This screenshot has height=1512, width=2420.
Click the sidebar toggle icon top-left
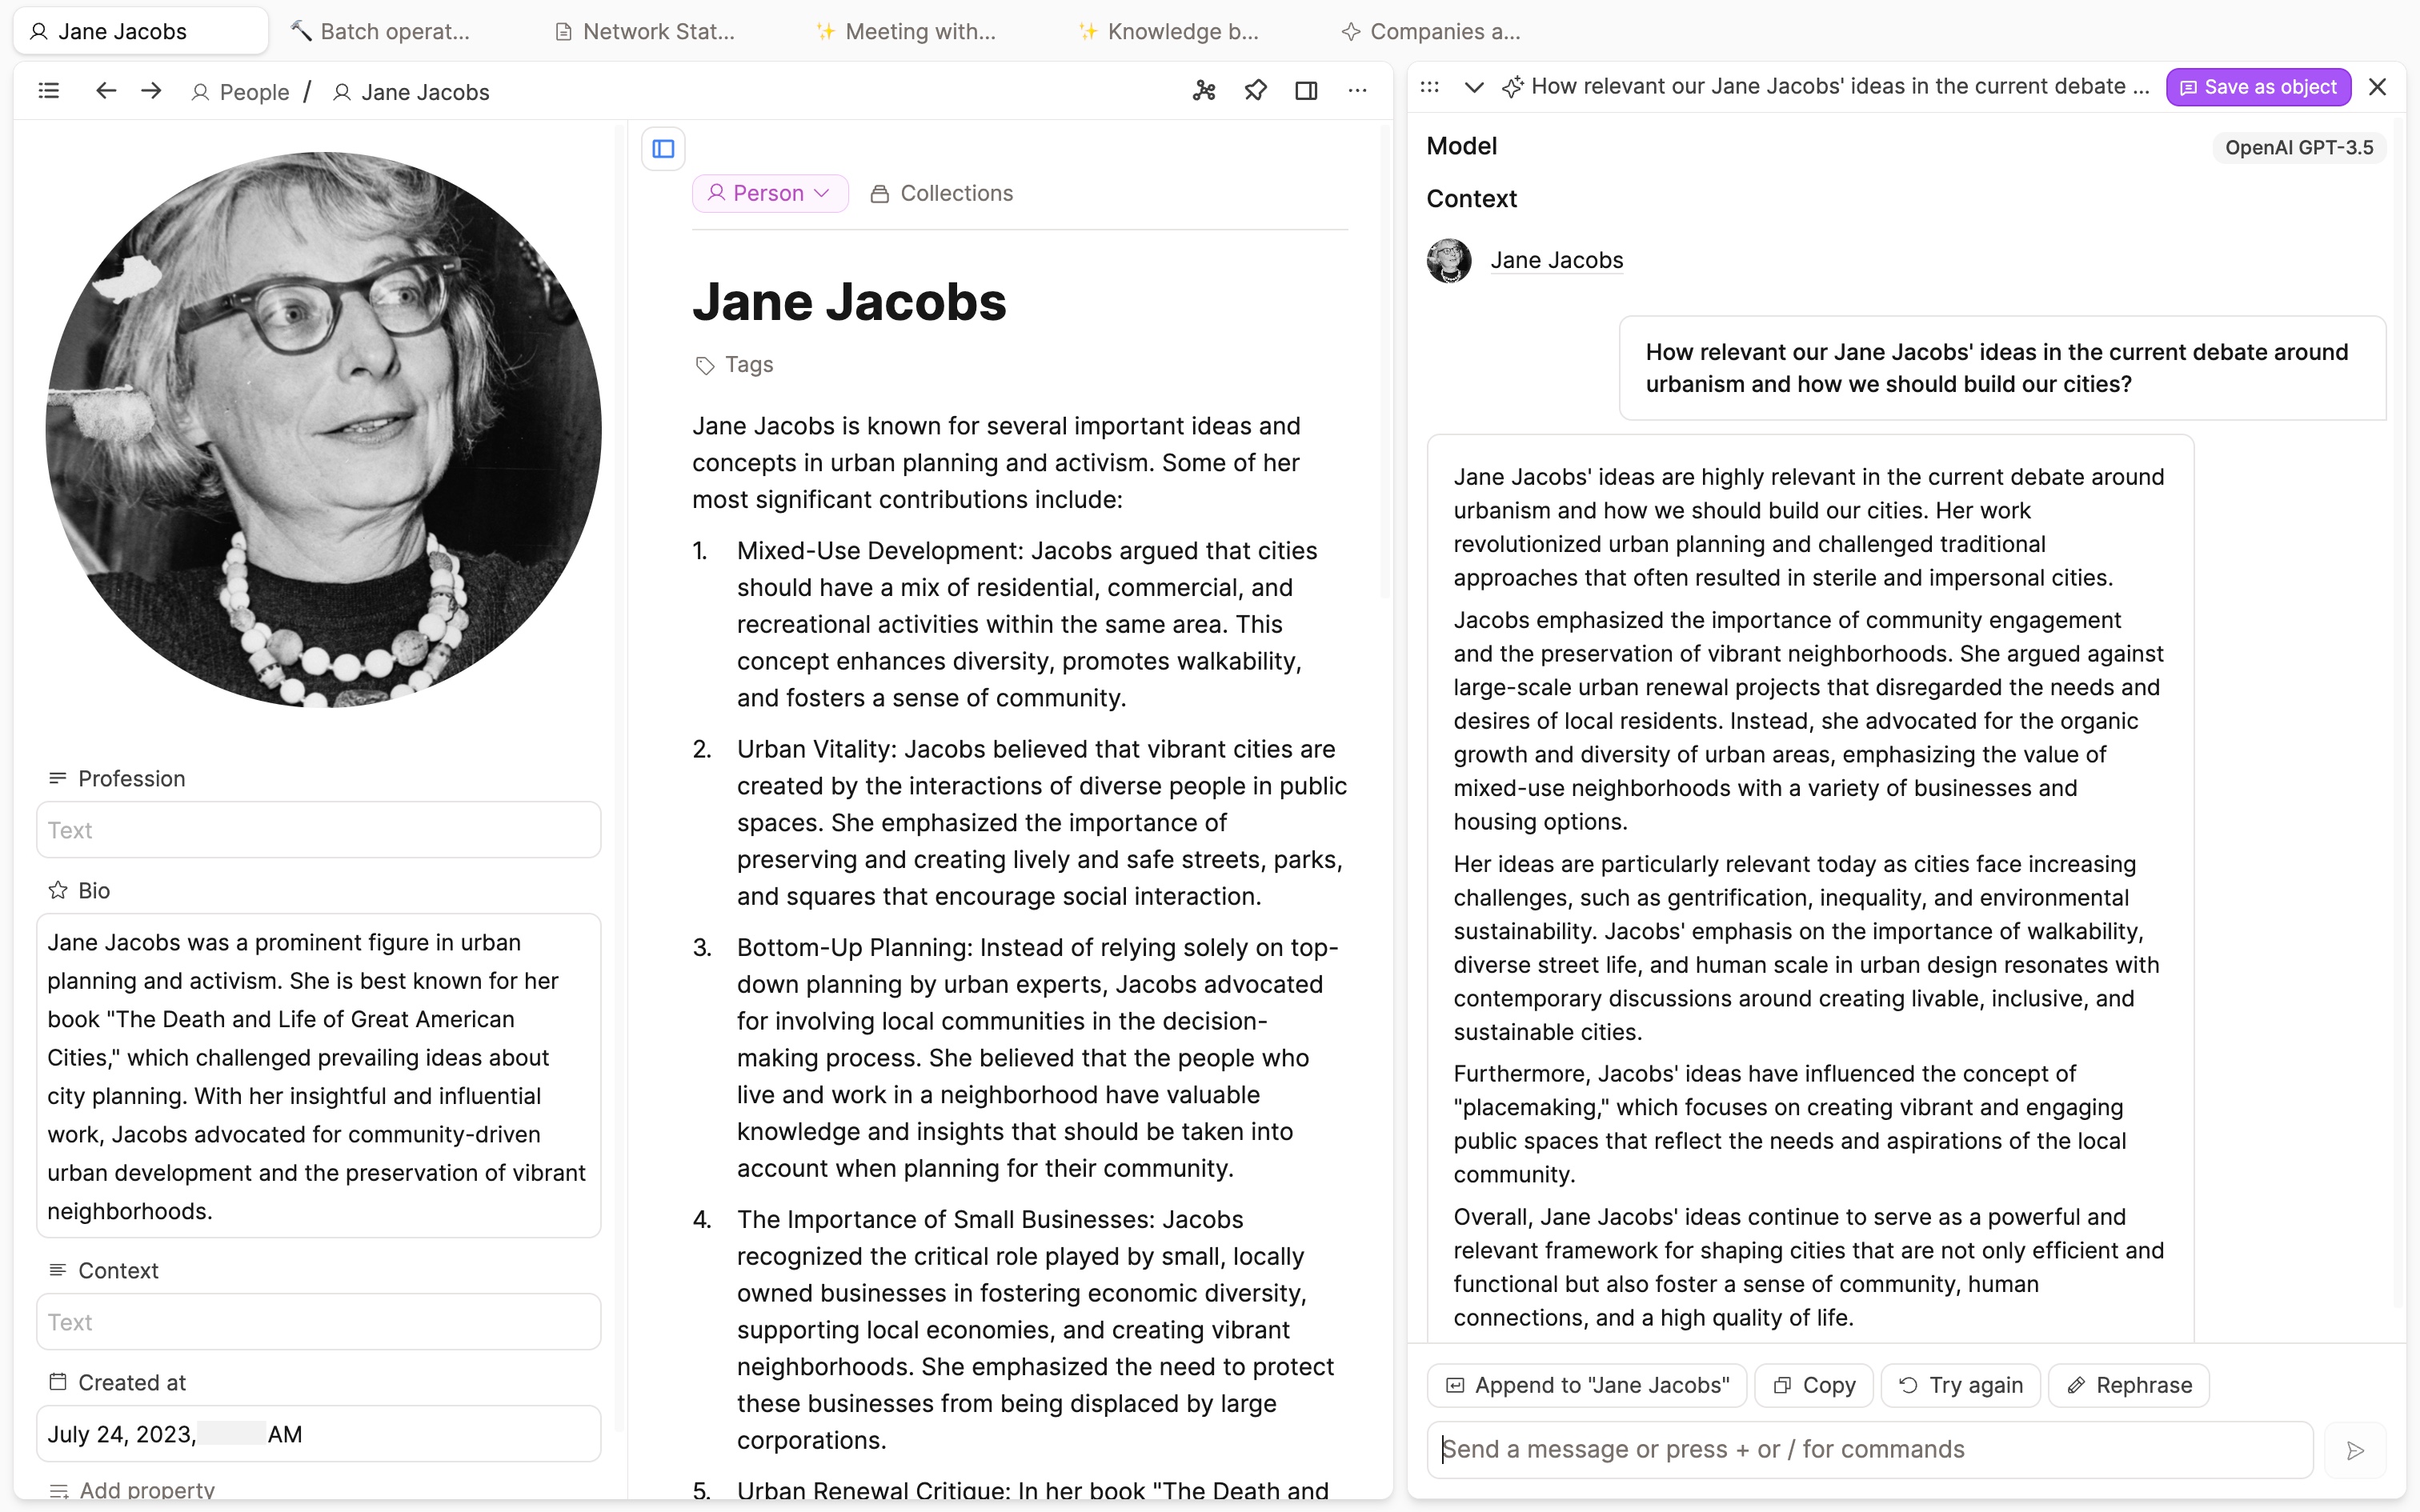point(49,92)
